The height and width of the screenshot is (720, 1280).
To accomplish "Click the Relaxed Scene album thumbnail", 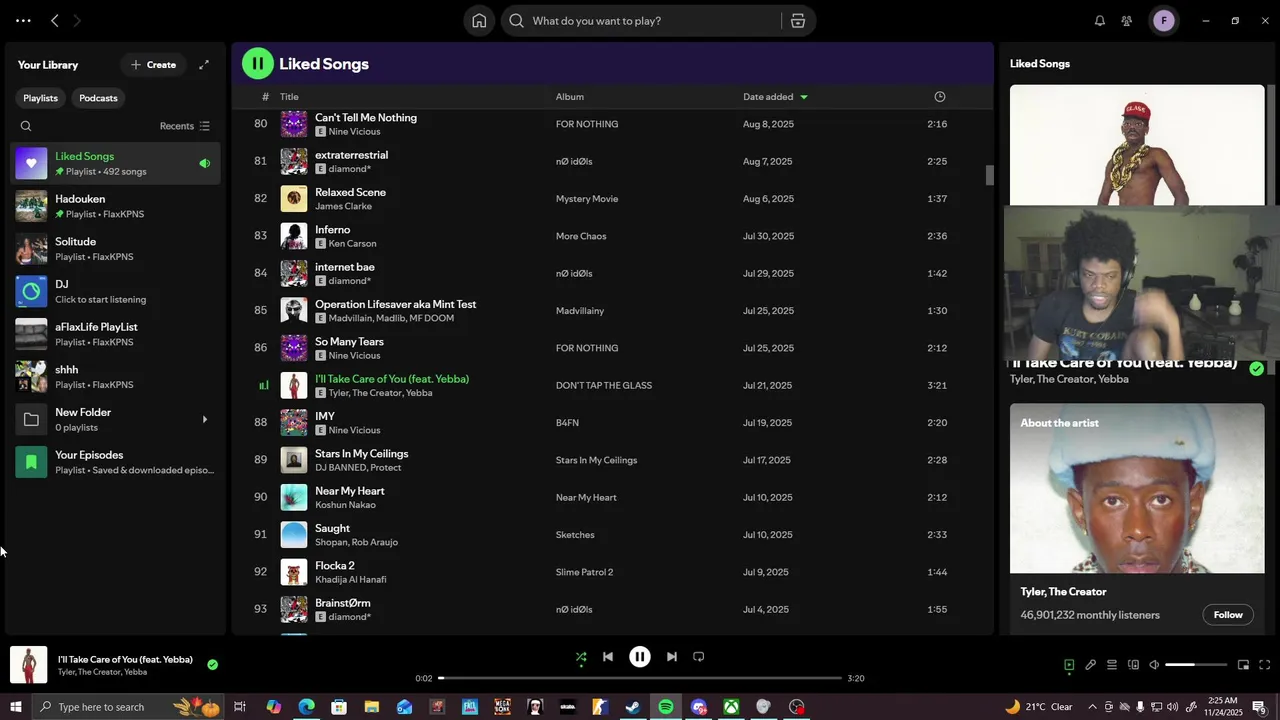I will click(294, 199).
